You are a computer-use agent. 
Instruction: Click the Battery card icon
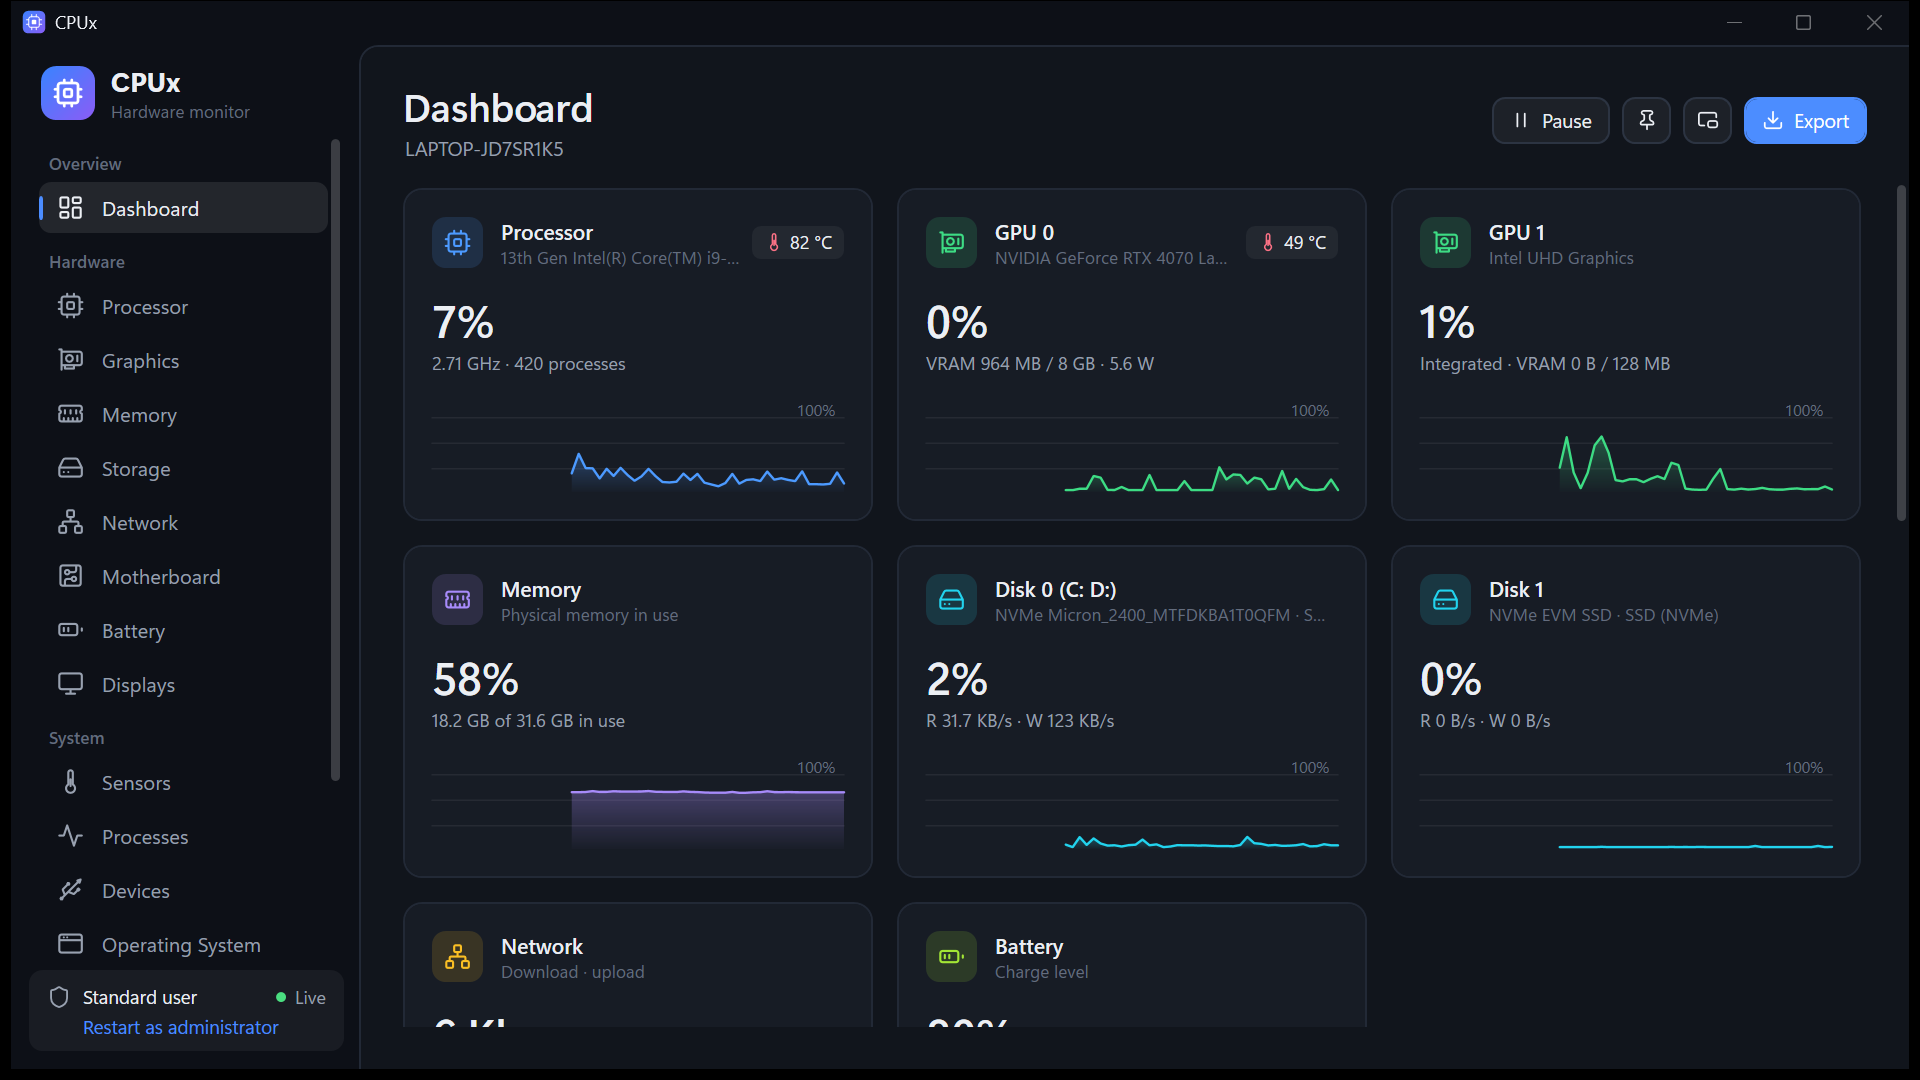(x=951, y=956)
